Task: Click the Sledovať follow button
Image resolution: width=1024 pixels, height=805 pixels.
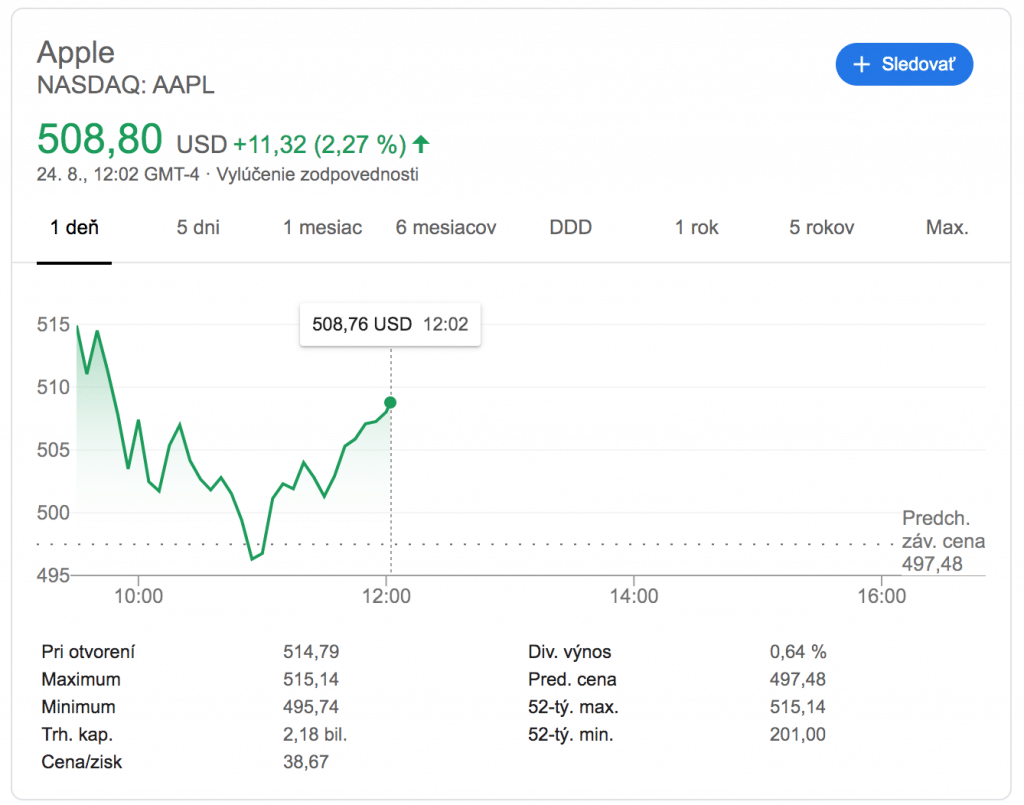Action: click(x=904, y=65)
